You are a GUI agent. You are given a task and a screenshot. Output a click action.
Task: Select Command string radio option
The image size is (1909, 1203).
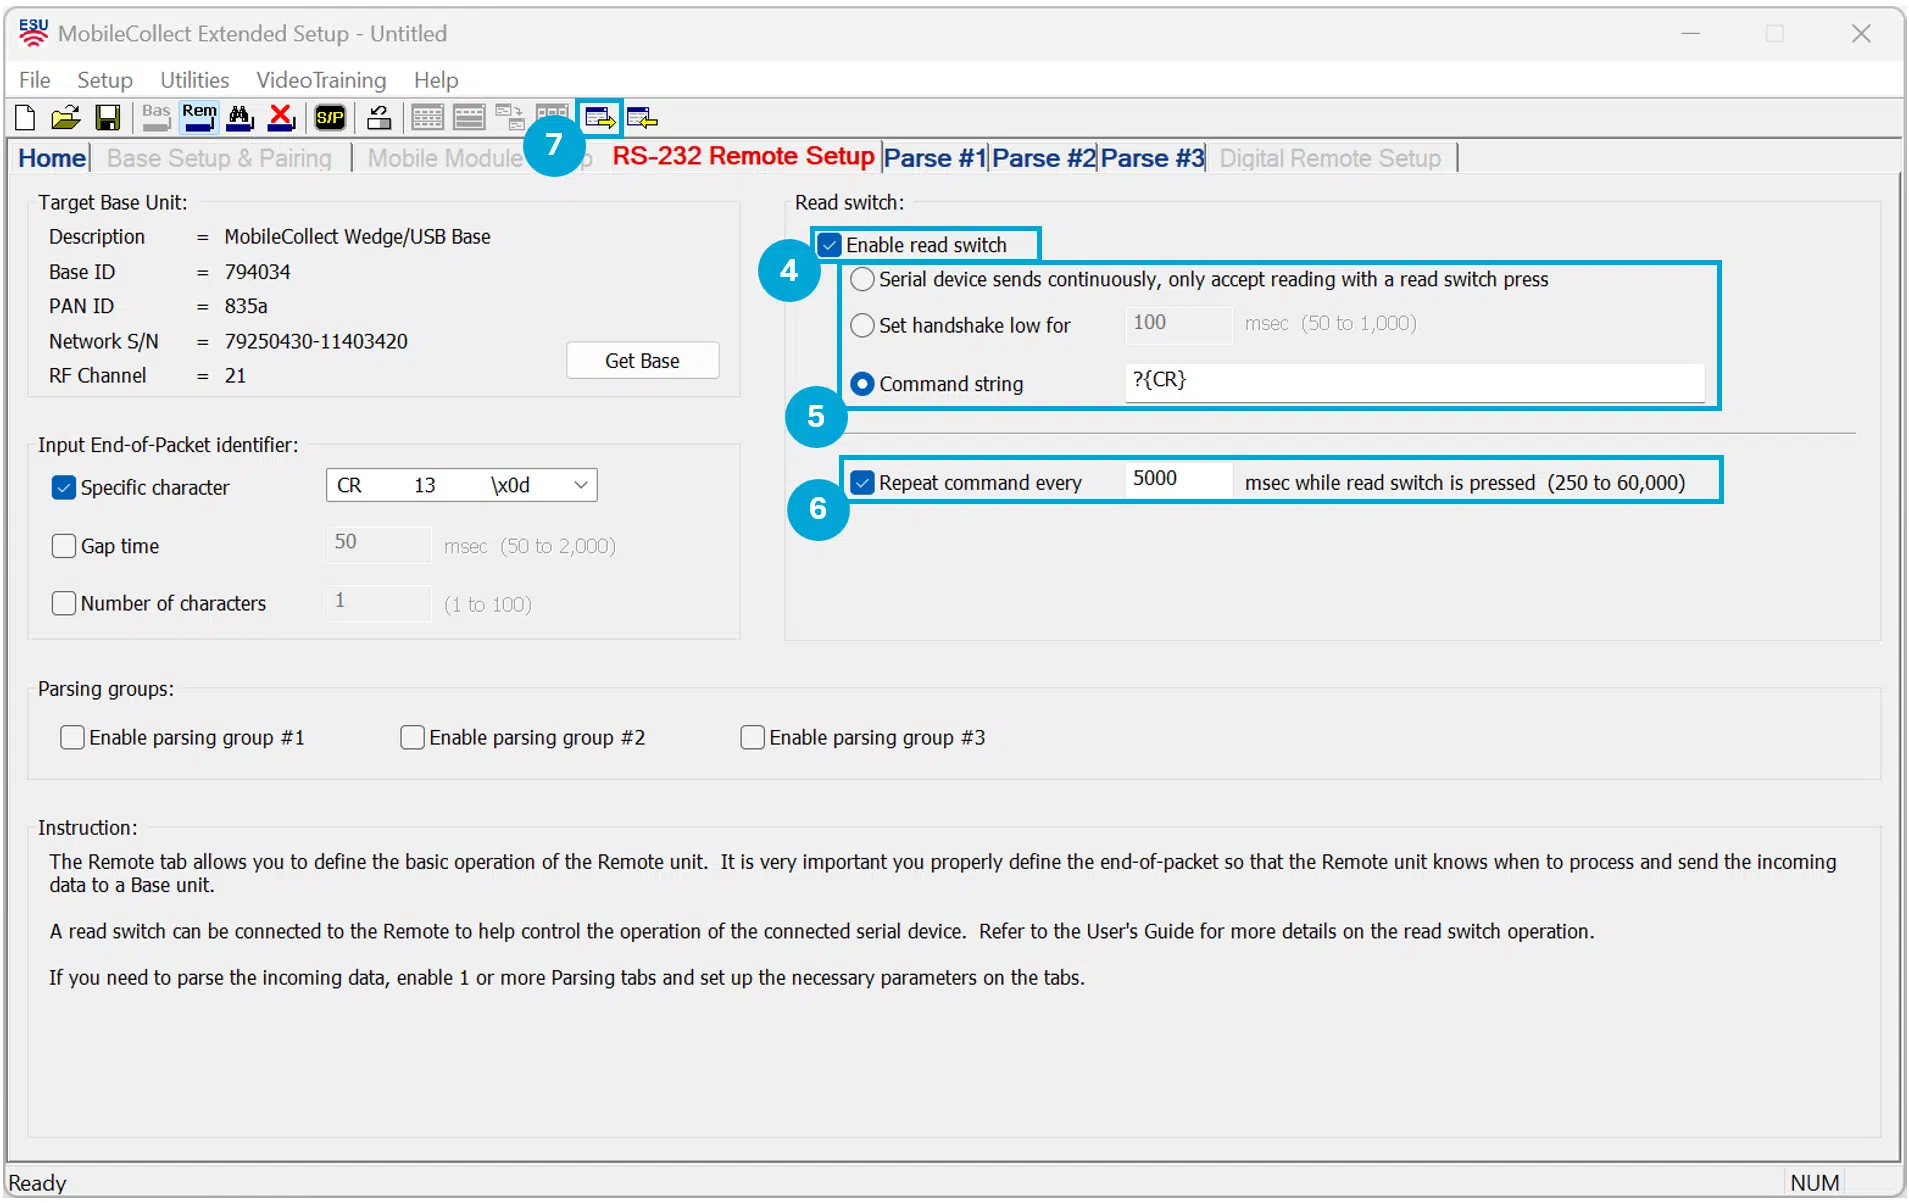tap(862, 384)
